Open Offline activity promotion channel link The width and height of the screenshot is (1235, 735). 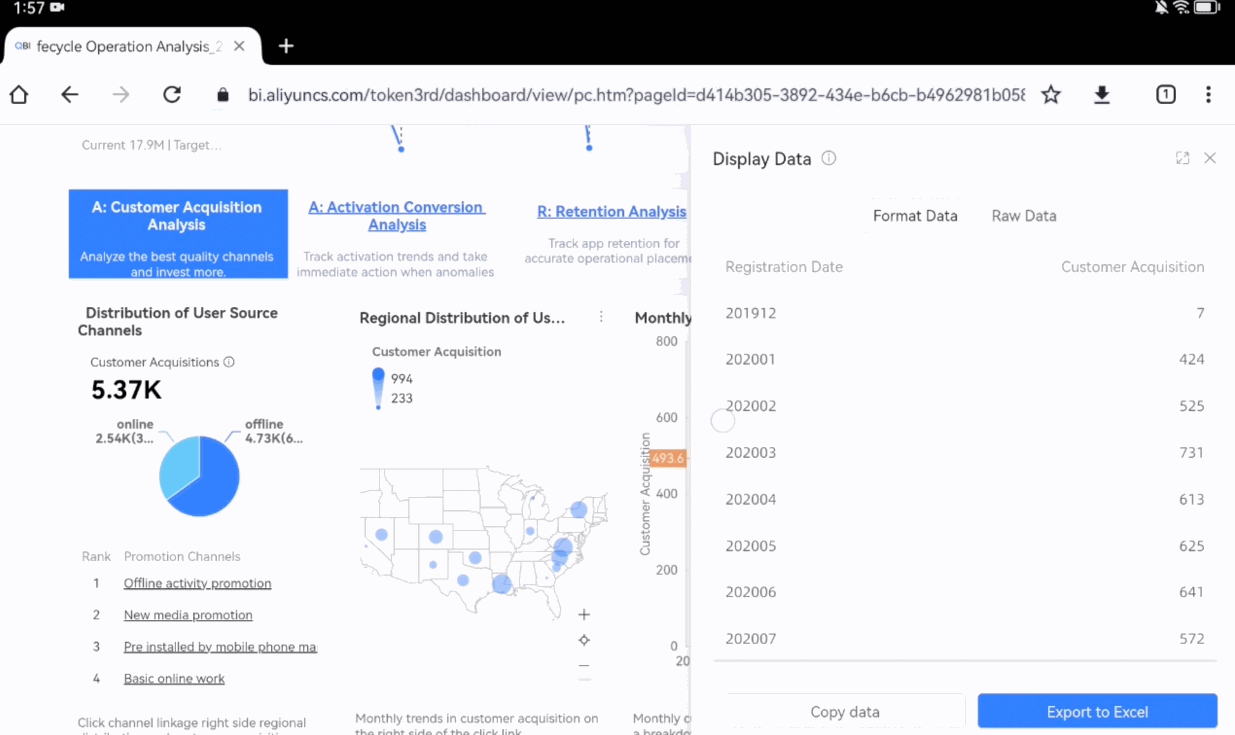[x=197, y=583]
